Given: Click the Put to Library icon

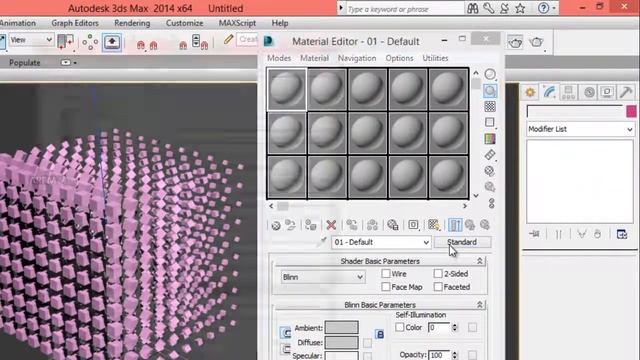Looking at the screenshot, I should tap(393, 225).
